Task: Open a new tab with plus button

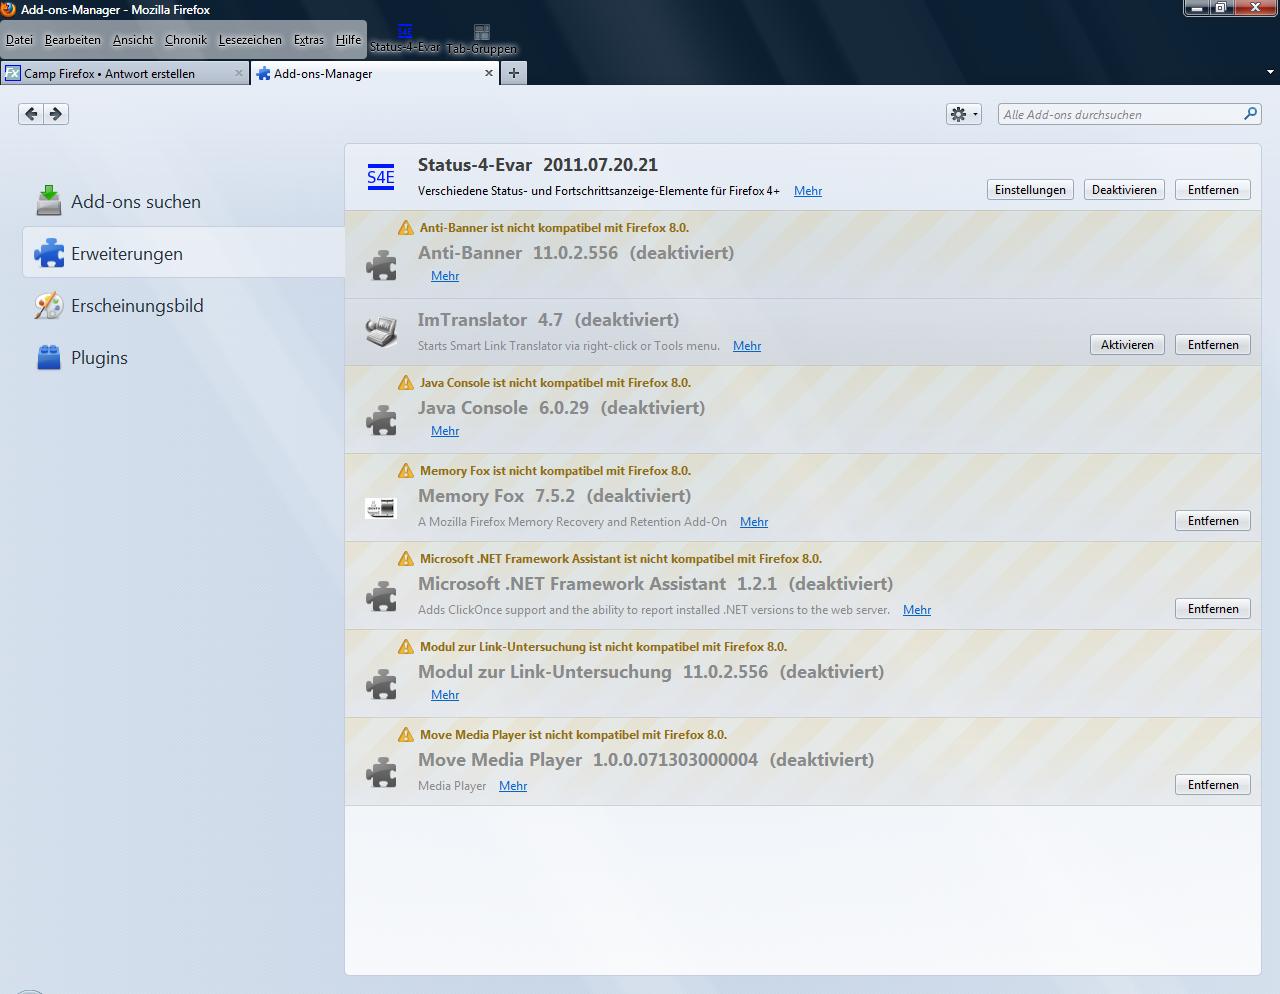Action: [x=513, y=73]
